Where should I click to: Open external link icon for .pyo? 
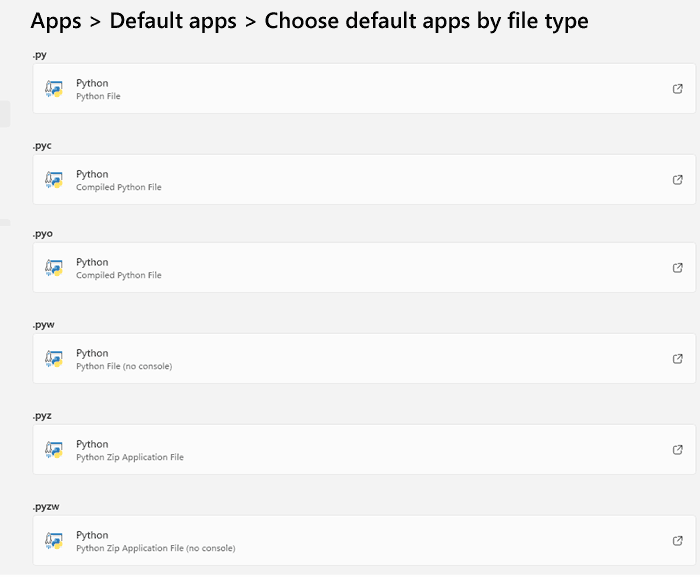coord(678,268)
